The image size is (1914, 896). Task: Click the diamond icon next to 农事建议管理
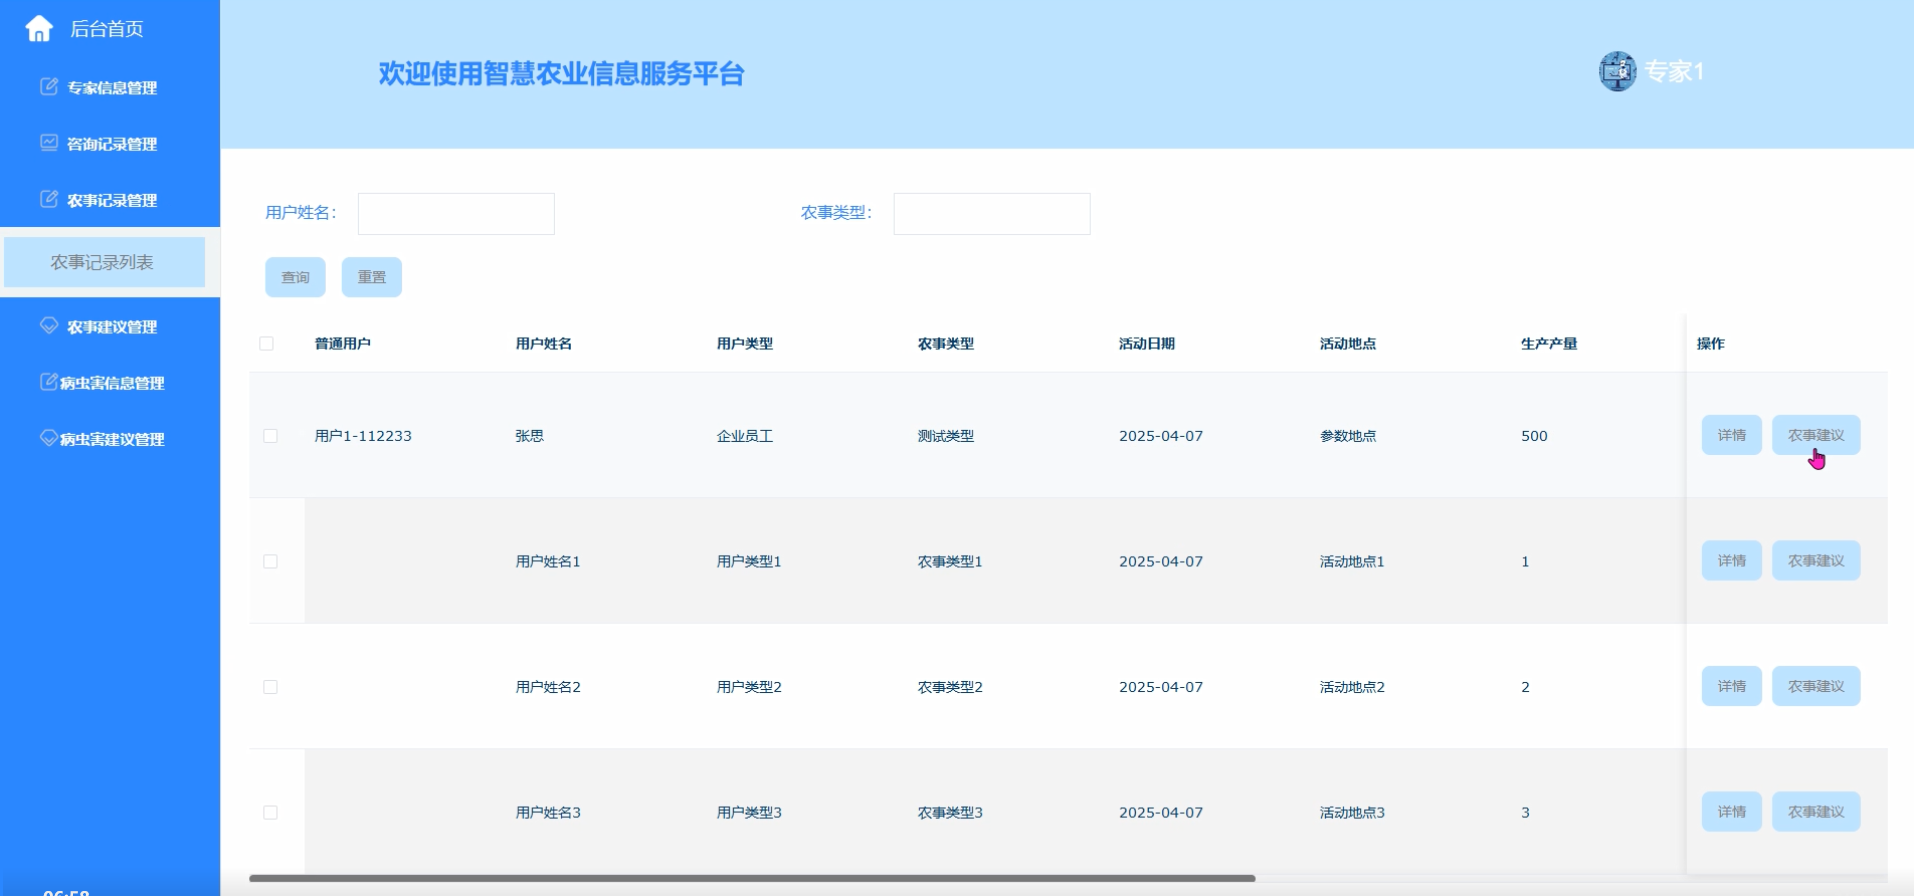point(48,325)
